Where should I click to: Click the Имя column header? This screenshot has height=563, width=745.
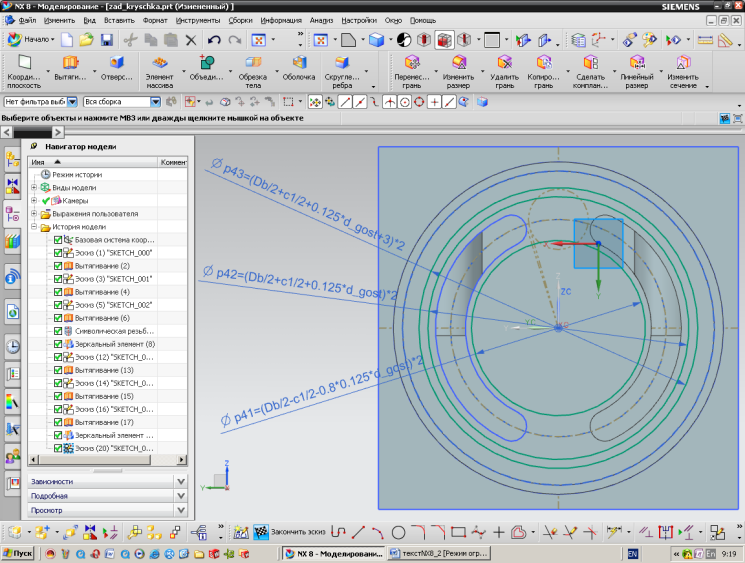93,162
